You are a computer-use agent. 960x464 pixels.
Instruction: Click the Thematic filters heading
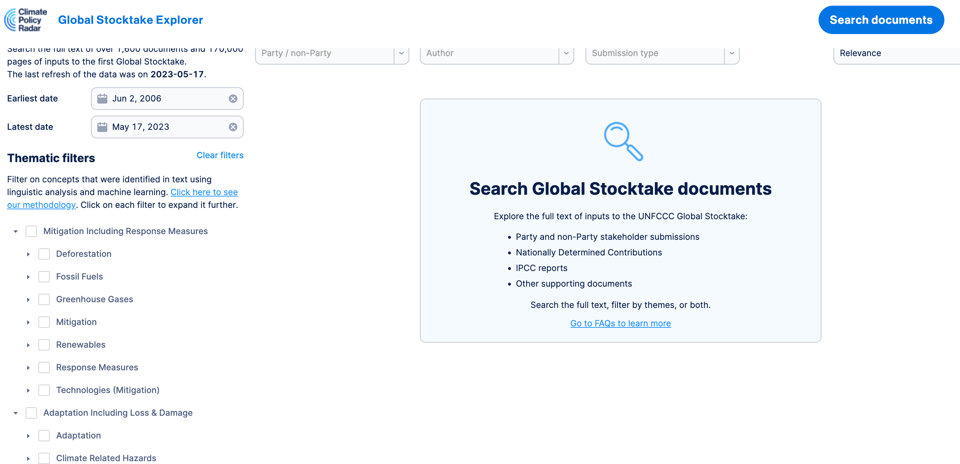[x=51, y=158]
